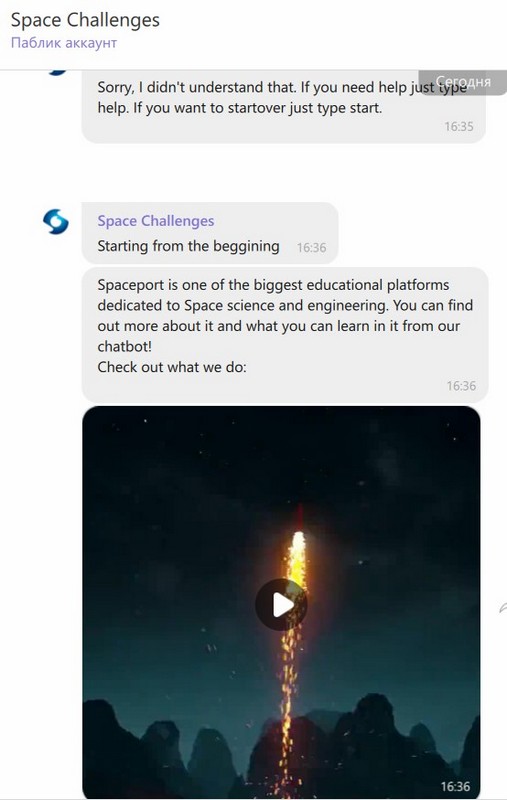
Task: Click the purple Space Challenges sender name
Action: (156, 221)
